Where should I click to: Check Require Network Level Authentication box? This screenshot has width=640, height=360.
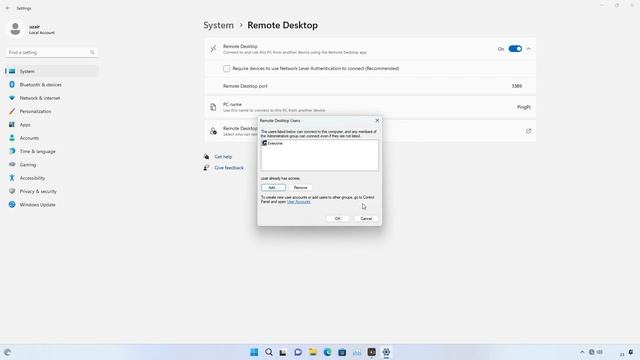(x=227, y=69)
